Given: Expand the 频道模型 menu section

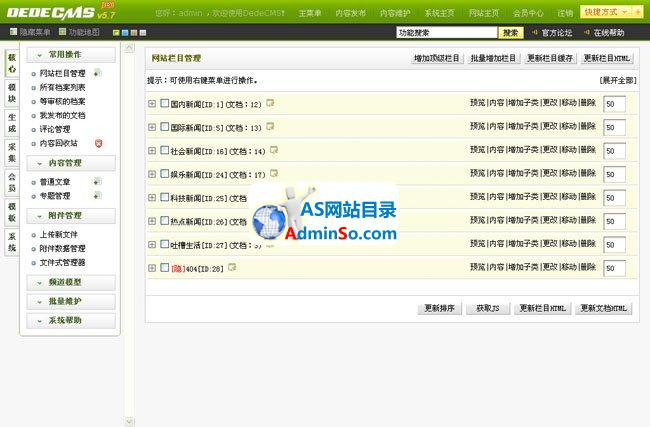Looking at the screenshot, I should coord(71,282).
